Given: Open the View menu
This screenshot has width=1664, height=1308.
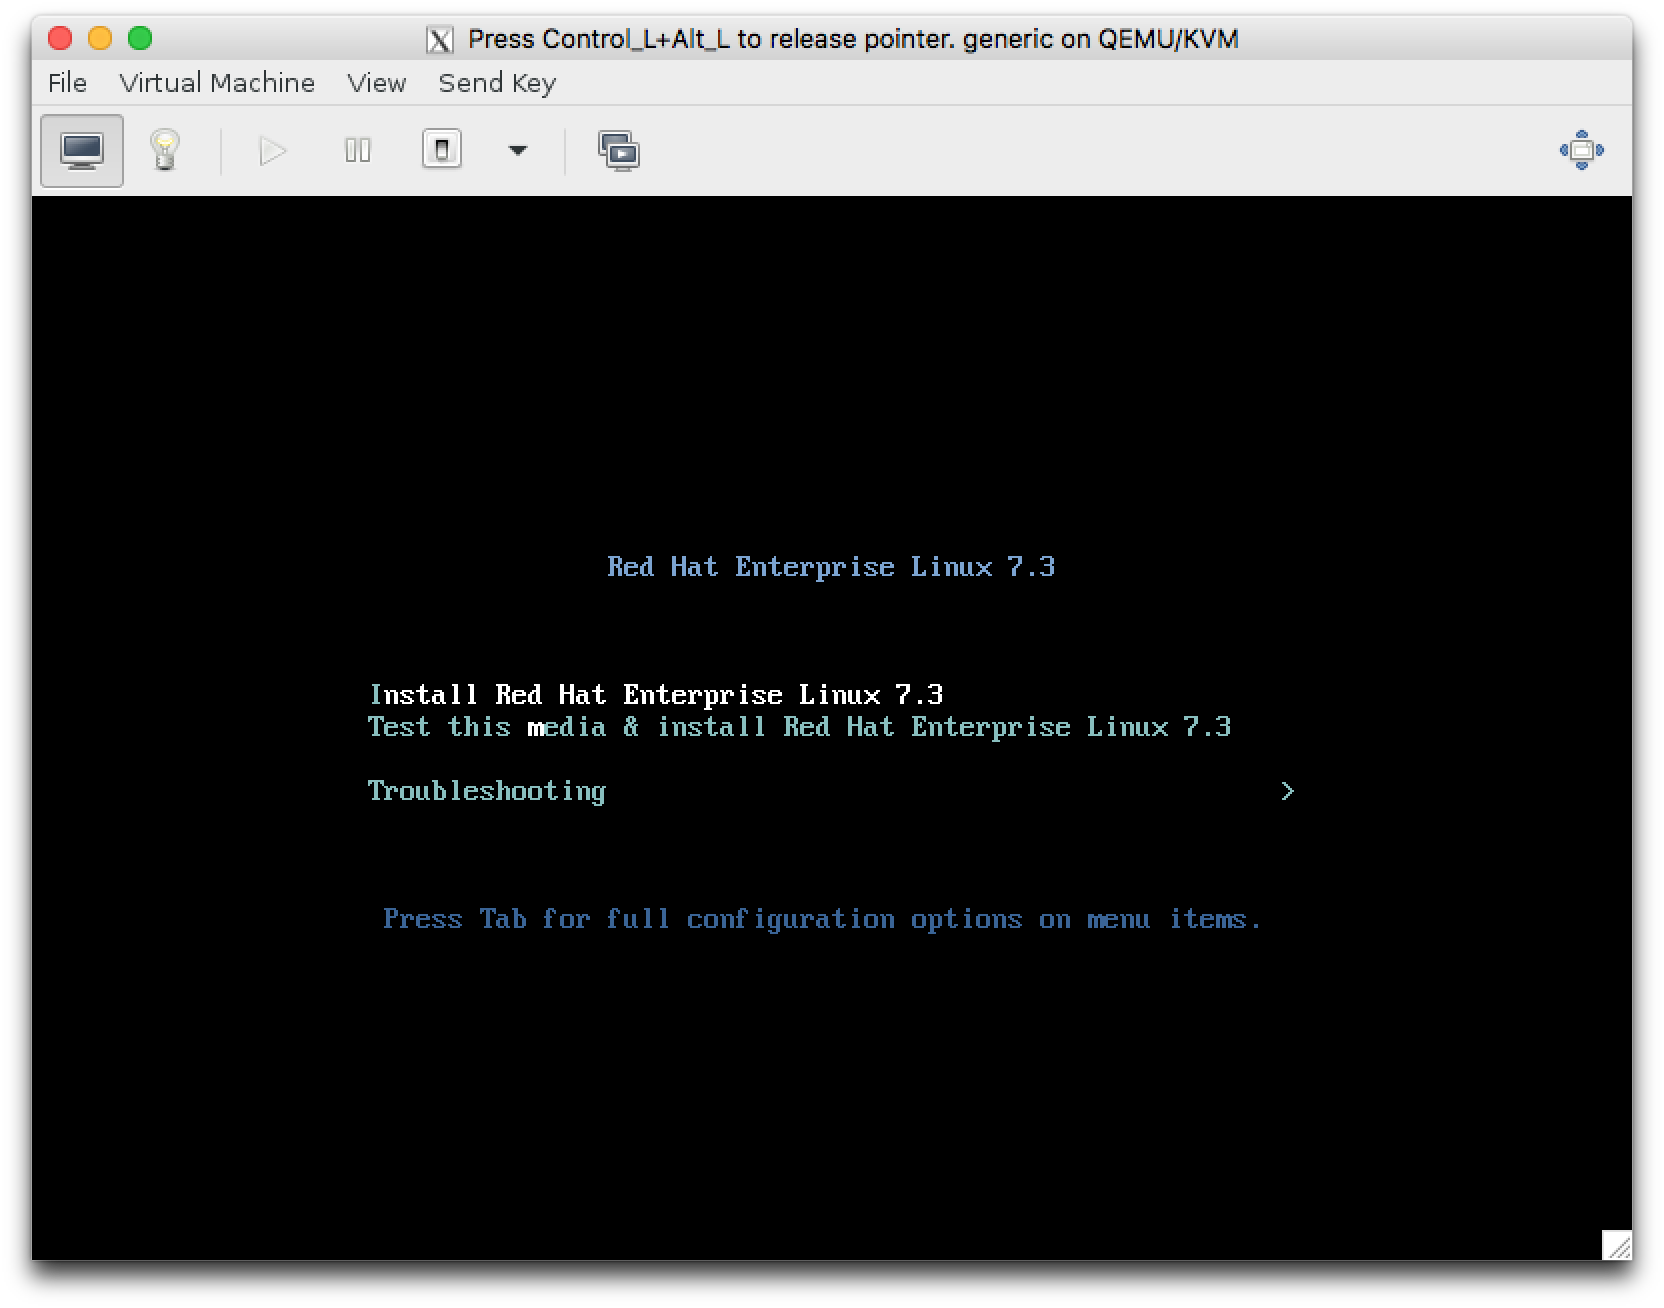Looking at the screenshot, I should click(x=377, y=83).
